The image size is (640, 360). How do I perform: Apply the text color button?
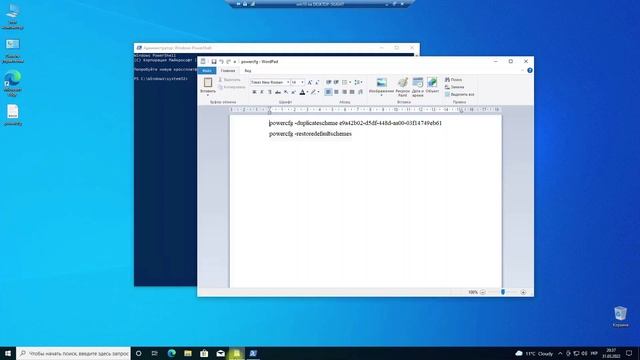302,92
